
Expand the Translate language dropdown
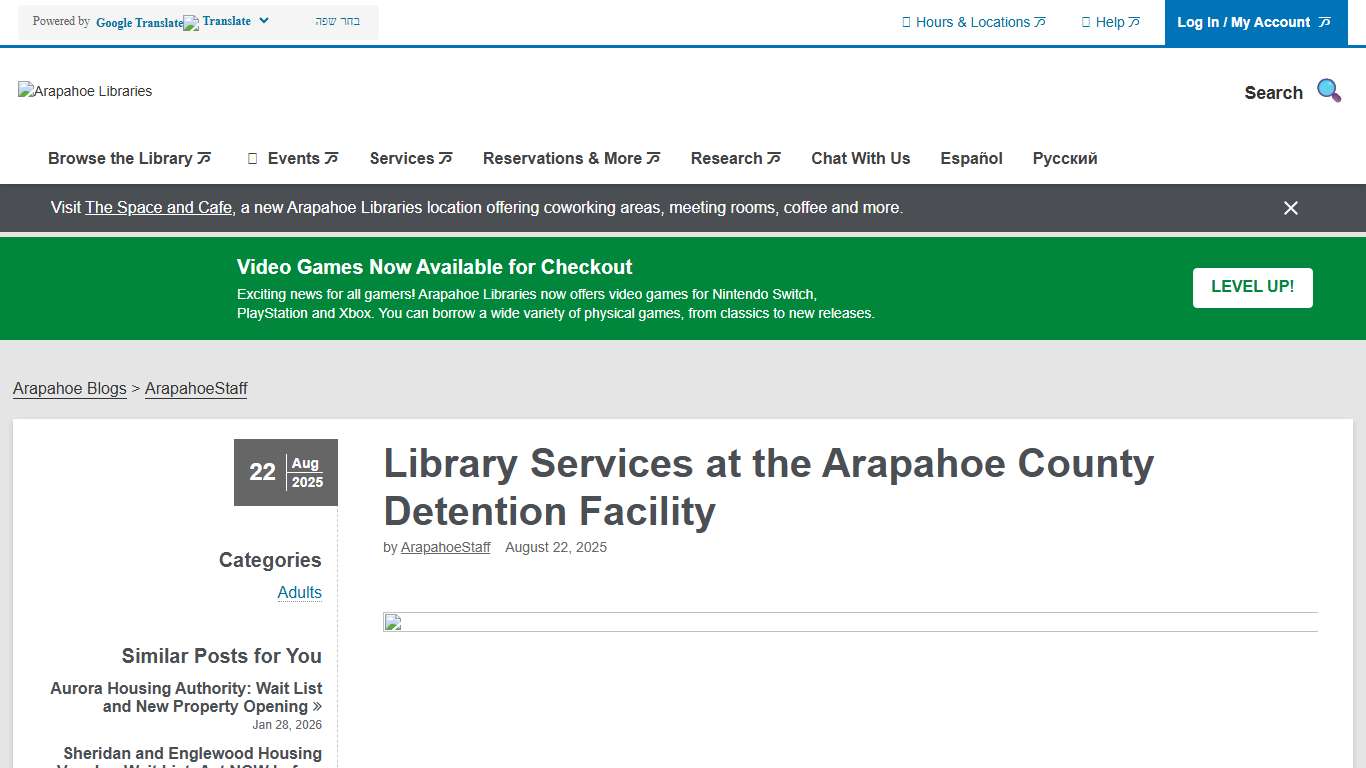coord(263,20)
